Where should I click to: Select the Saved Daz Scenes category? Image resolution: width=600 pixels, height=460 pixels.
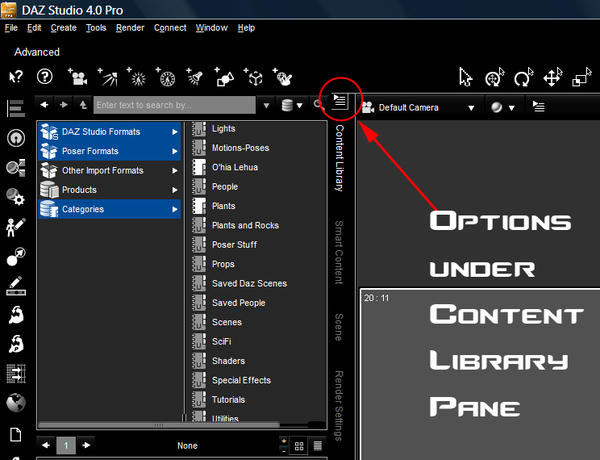[x=249, y=284]
